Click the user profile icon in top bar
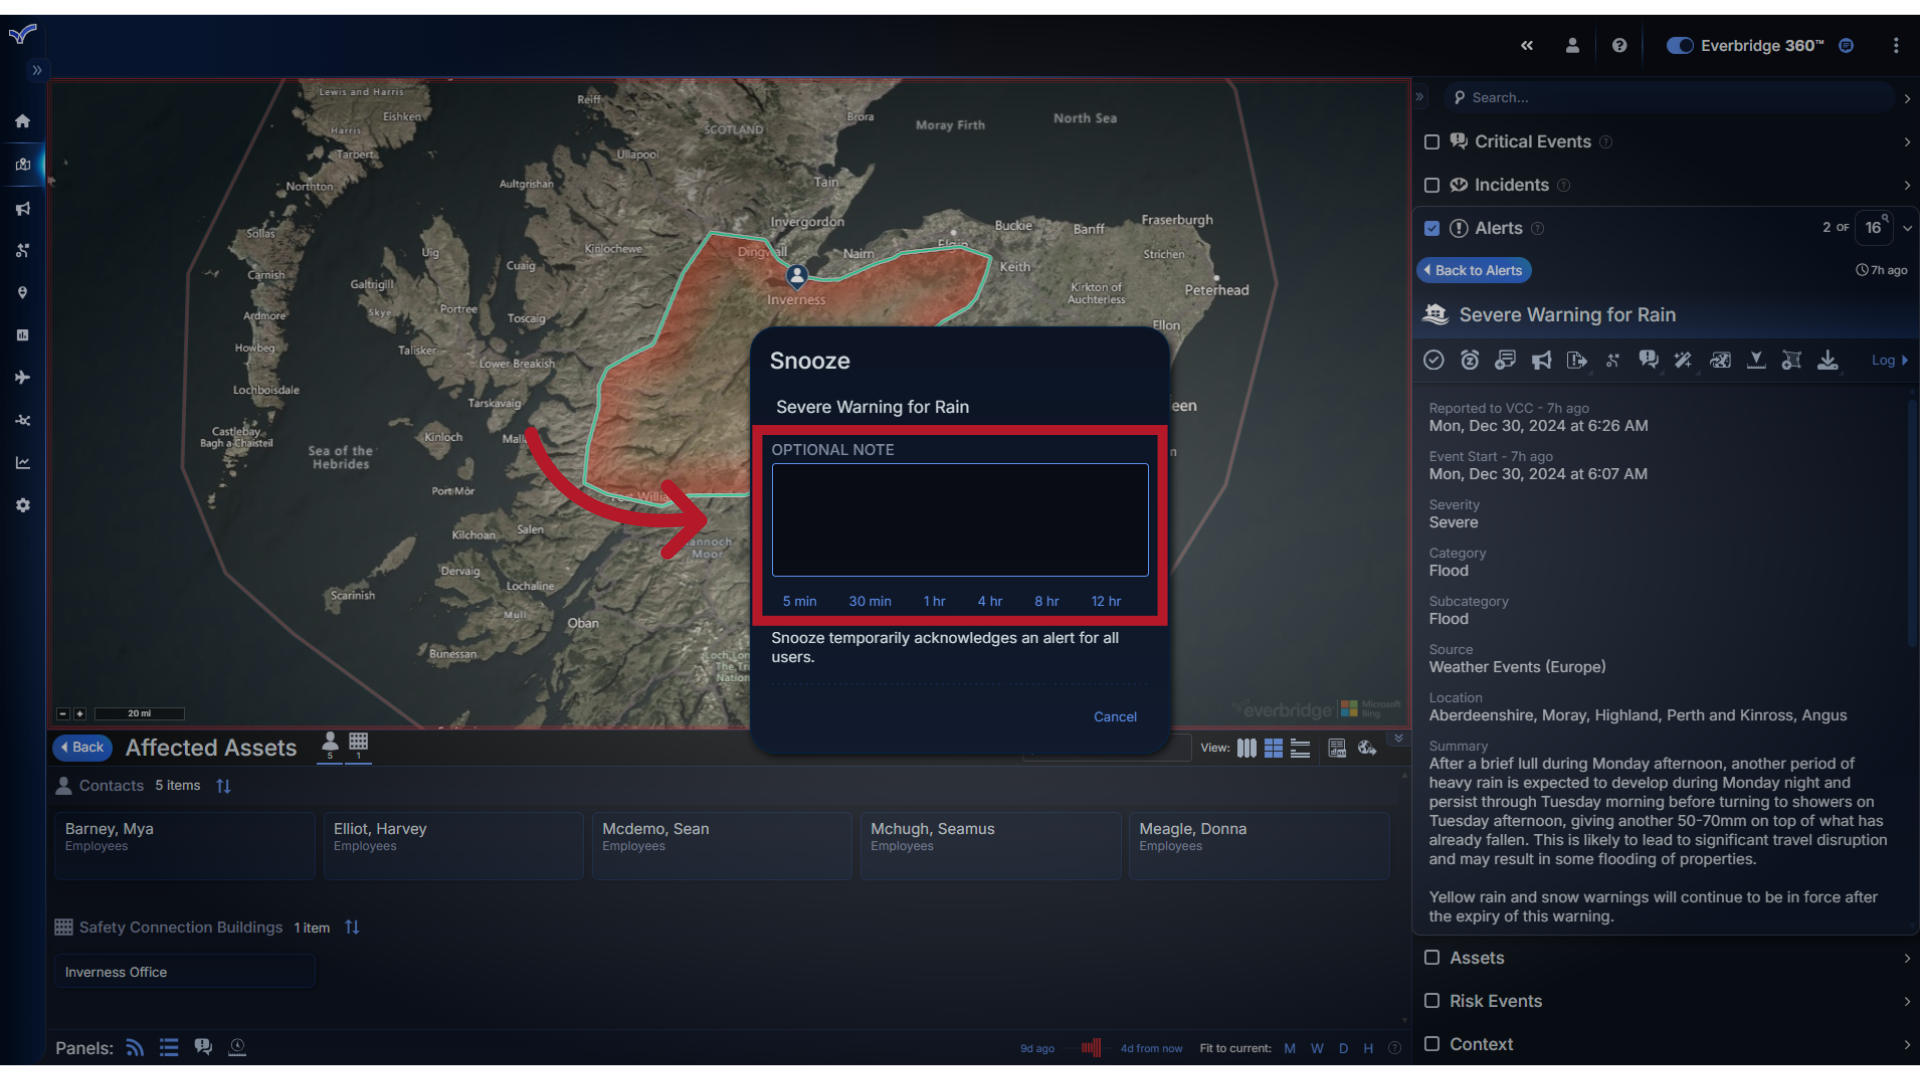Image resolution: width=1920 pixels, height=1080 pixels. [x=1572, y=45]
